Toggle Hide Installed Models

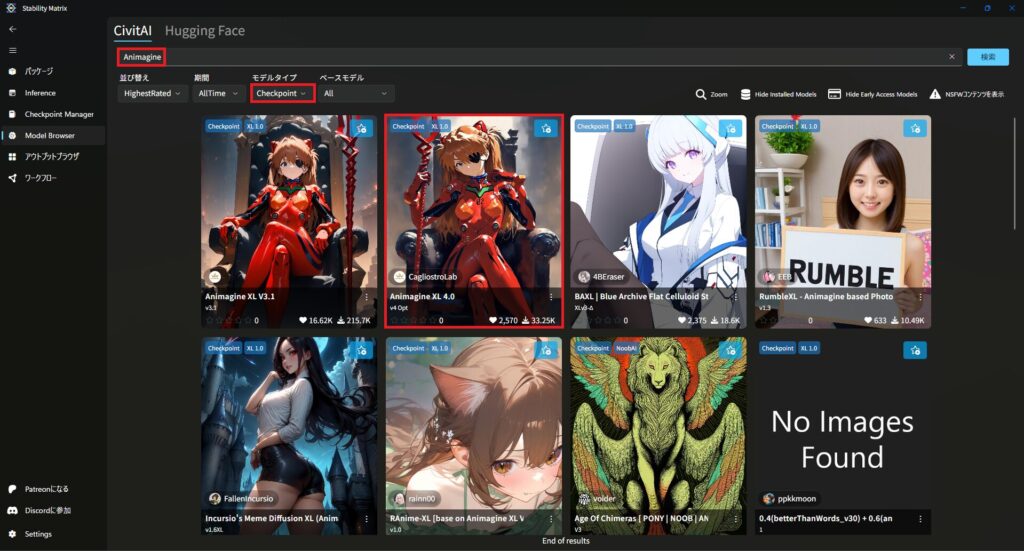click(778, 94)
